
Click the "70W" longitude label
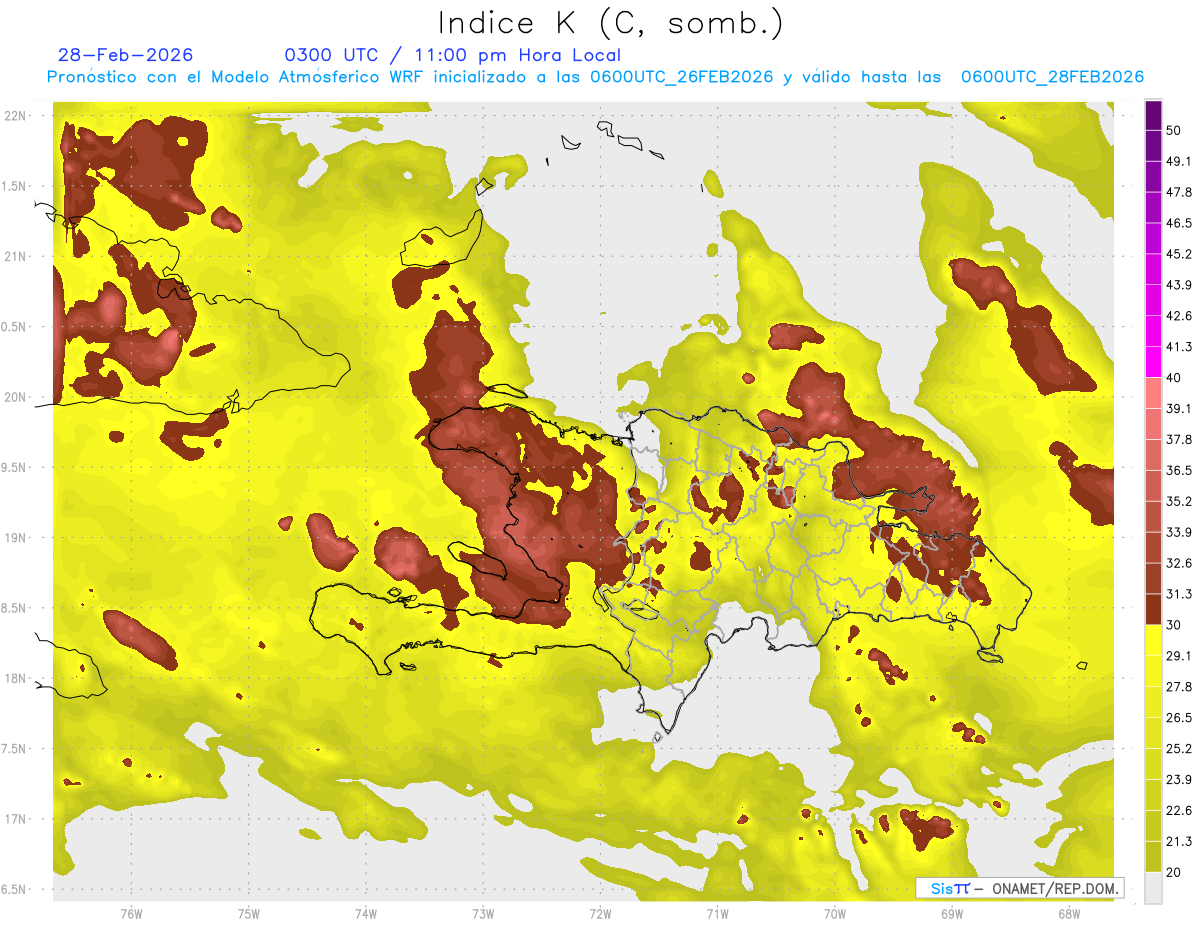point(835,913)
